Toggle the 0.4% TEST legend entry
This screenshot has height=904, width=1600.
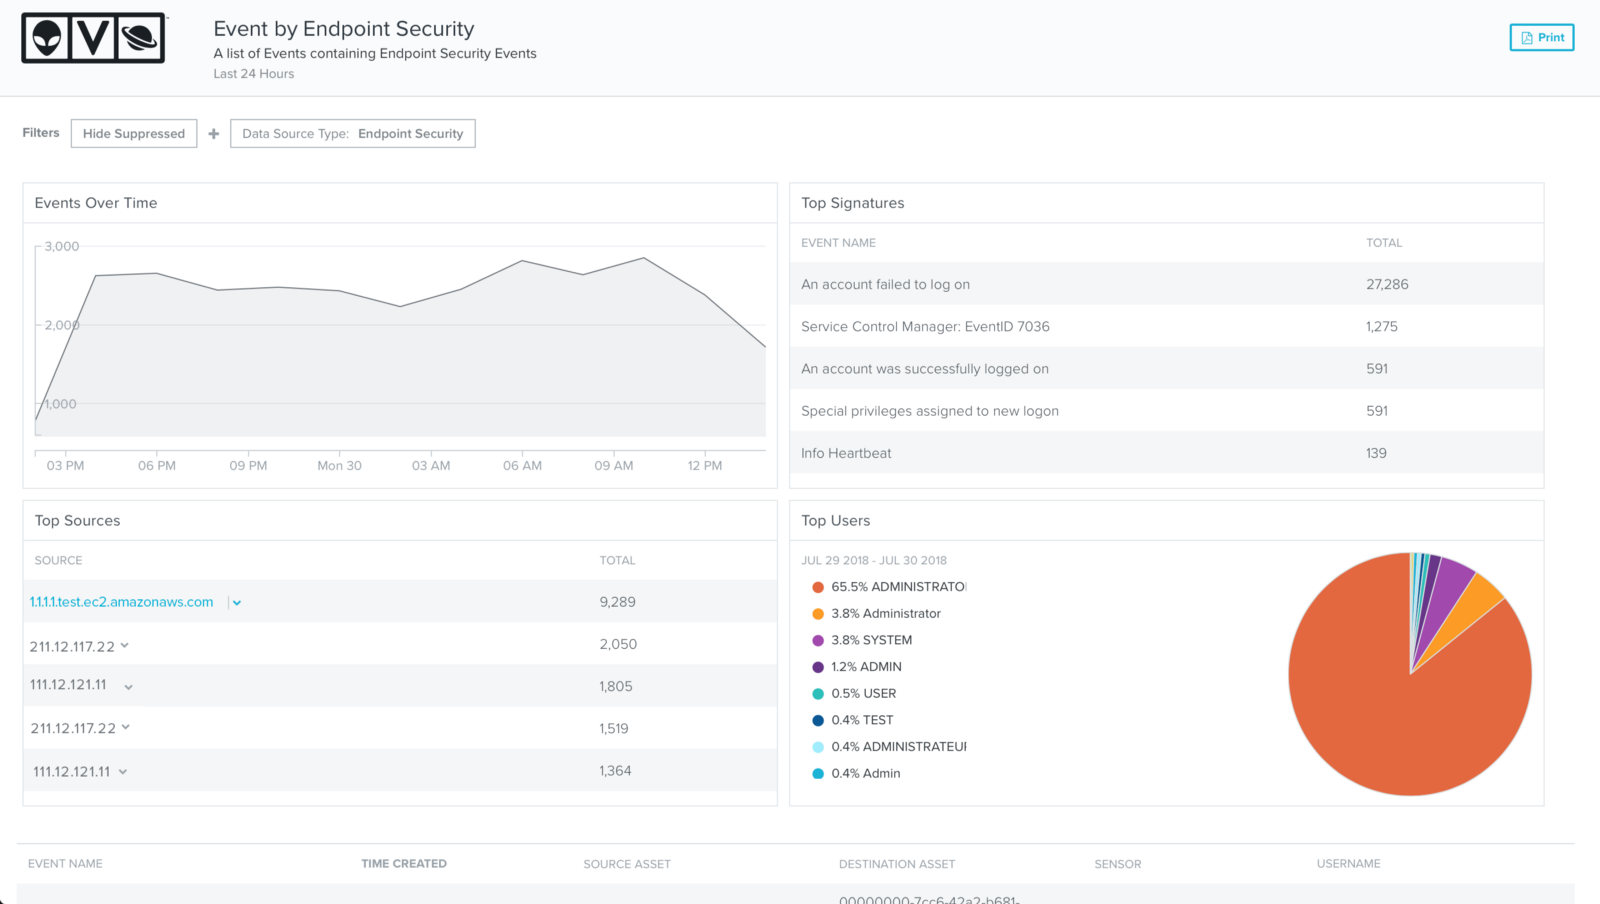pos(862,720)
